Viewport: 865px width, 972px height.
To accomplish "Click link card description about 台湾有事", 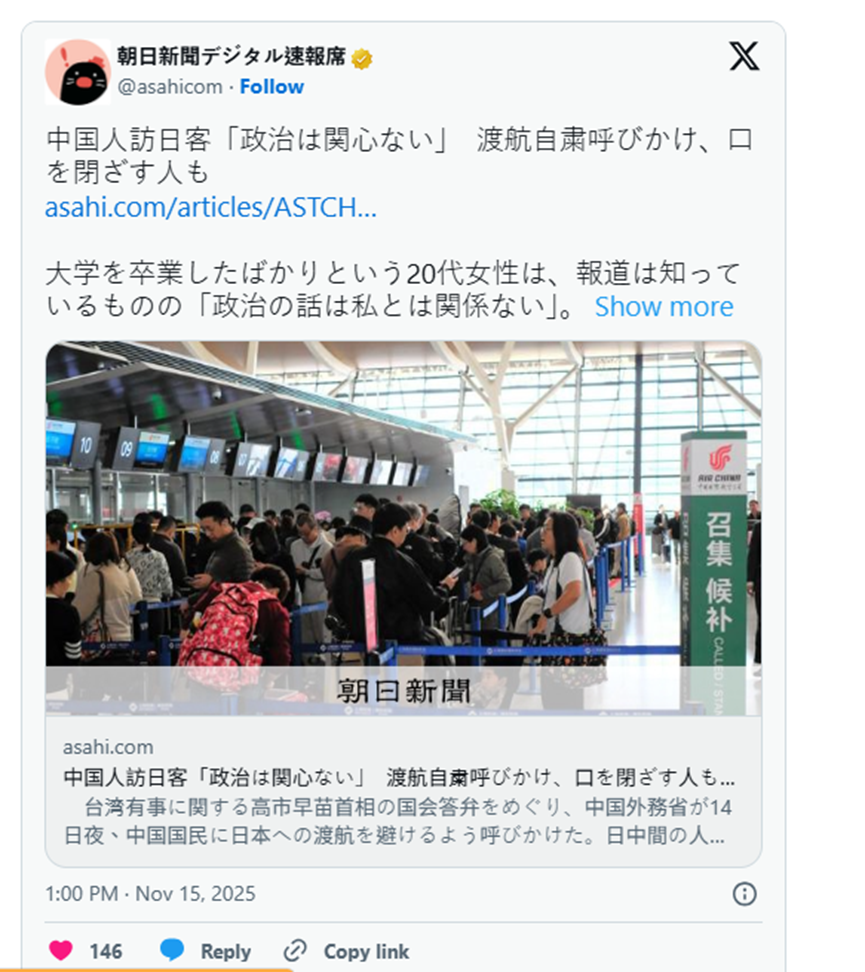I will pyautogui.click(x=397, y=821).
